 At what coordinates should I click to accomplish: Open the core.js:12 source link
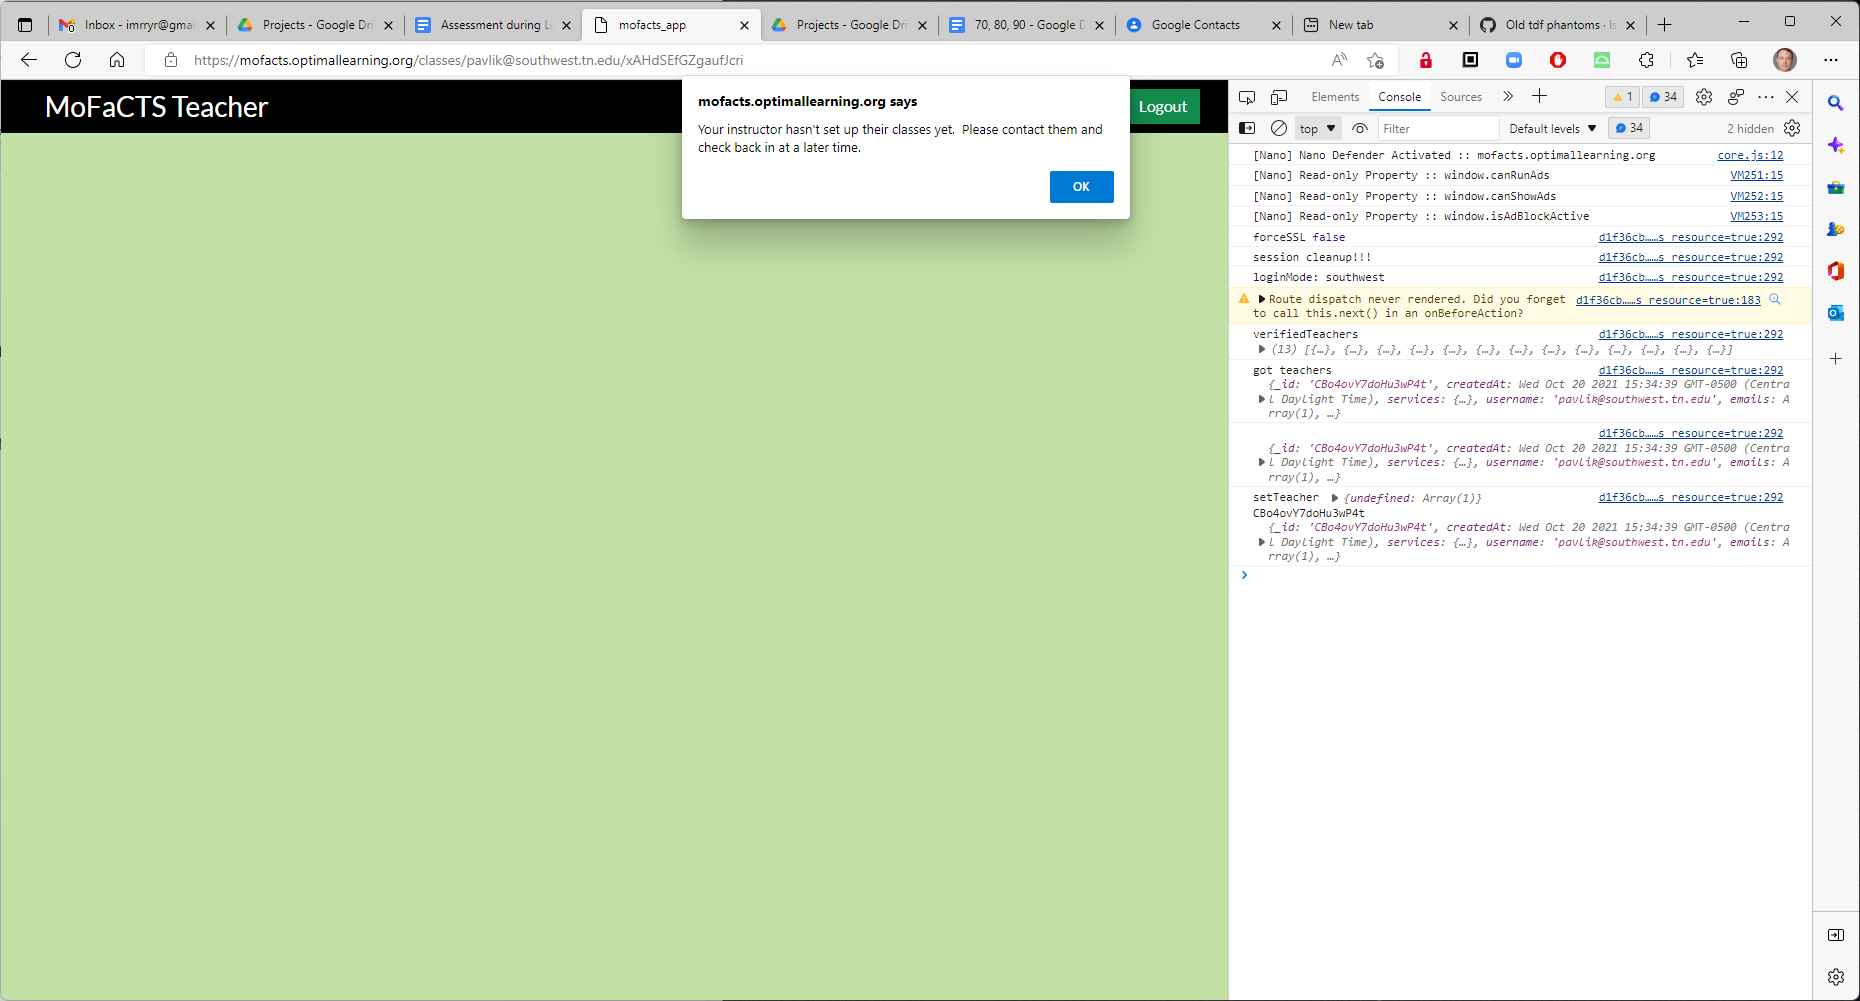coord(1750,155)
